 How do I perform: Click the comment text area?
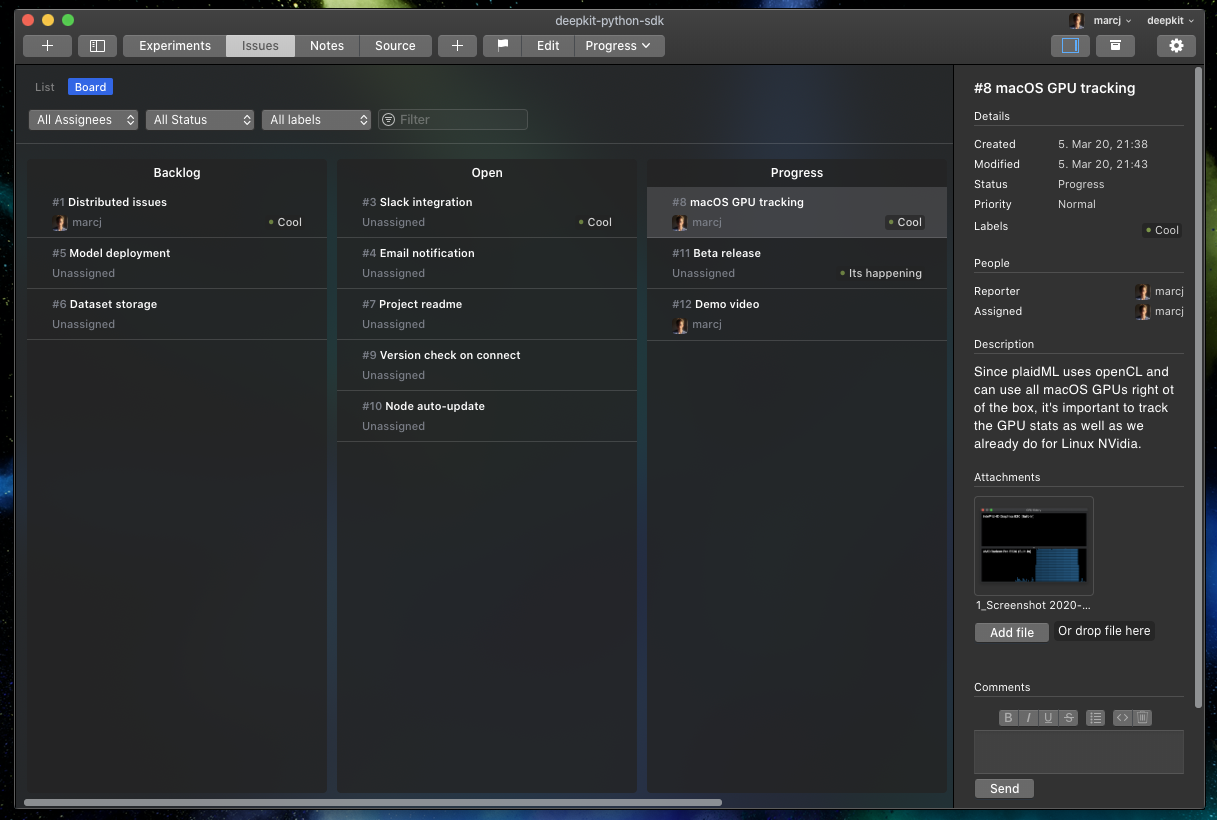1079,752
